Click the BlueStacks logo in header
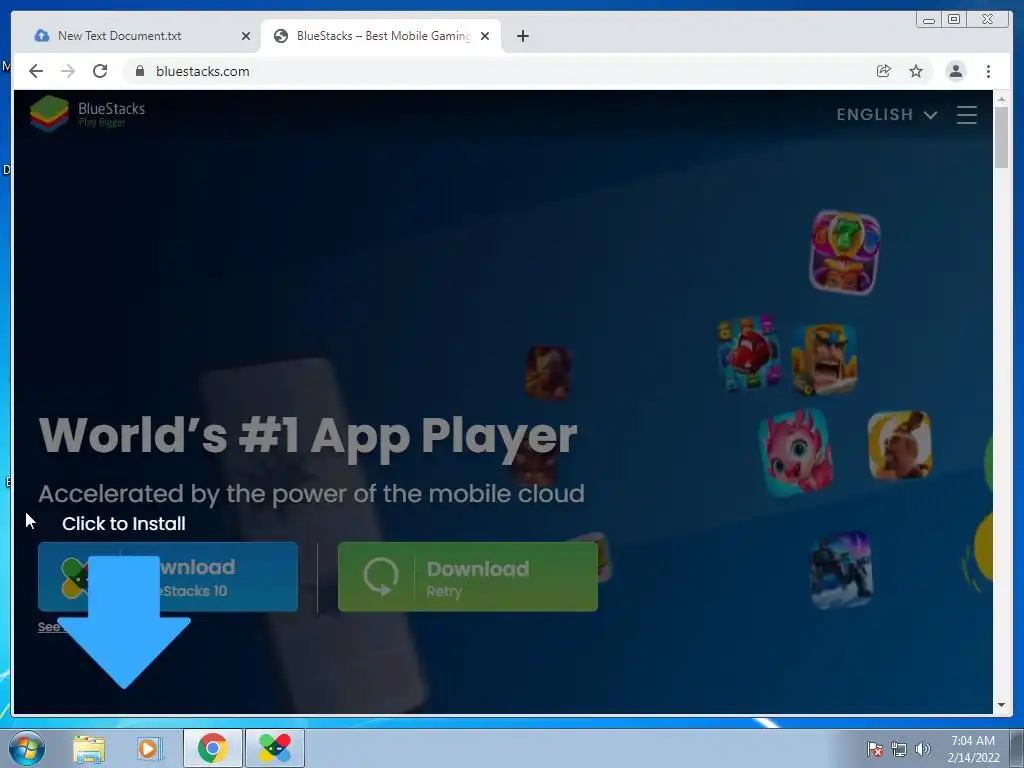This screenshot has width=1024, height=768. coord(88,114)
